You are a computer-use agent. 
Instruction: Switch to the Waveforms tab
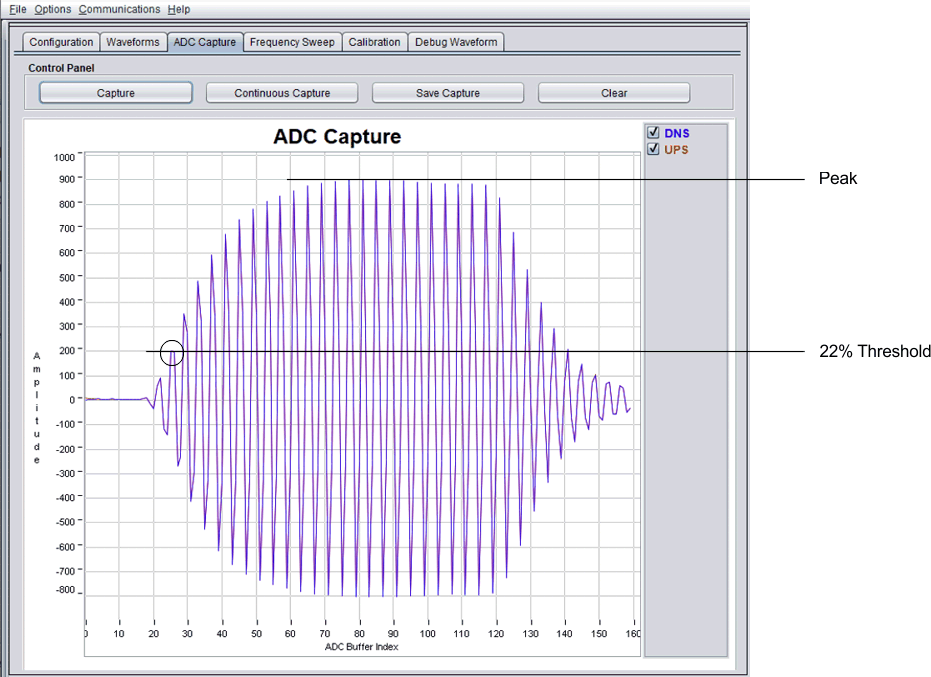tap(133, 42)
